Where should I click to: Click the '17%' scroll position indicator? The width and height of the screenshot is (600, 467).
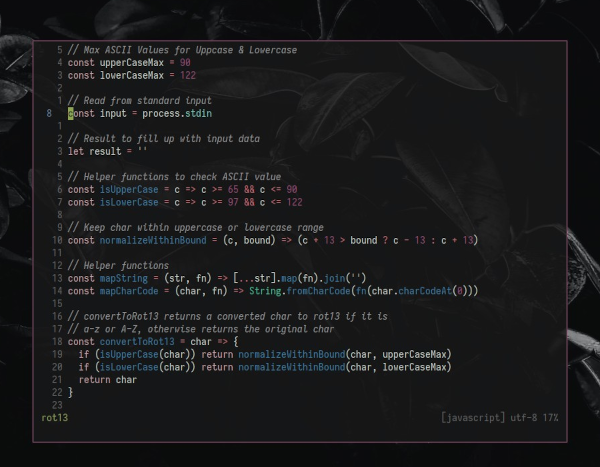[x=550, y=418]
